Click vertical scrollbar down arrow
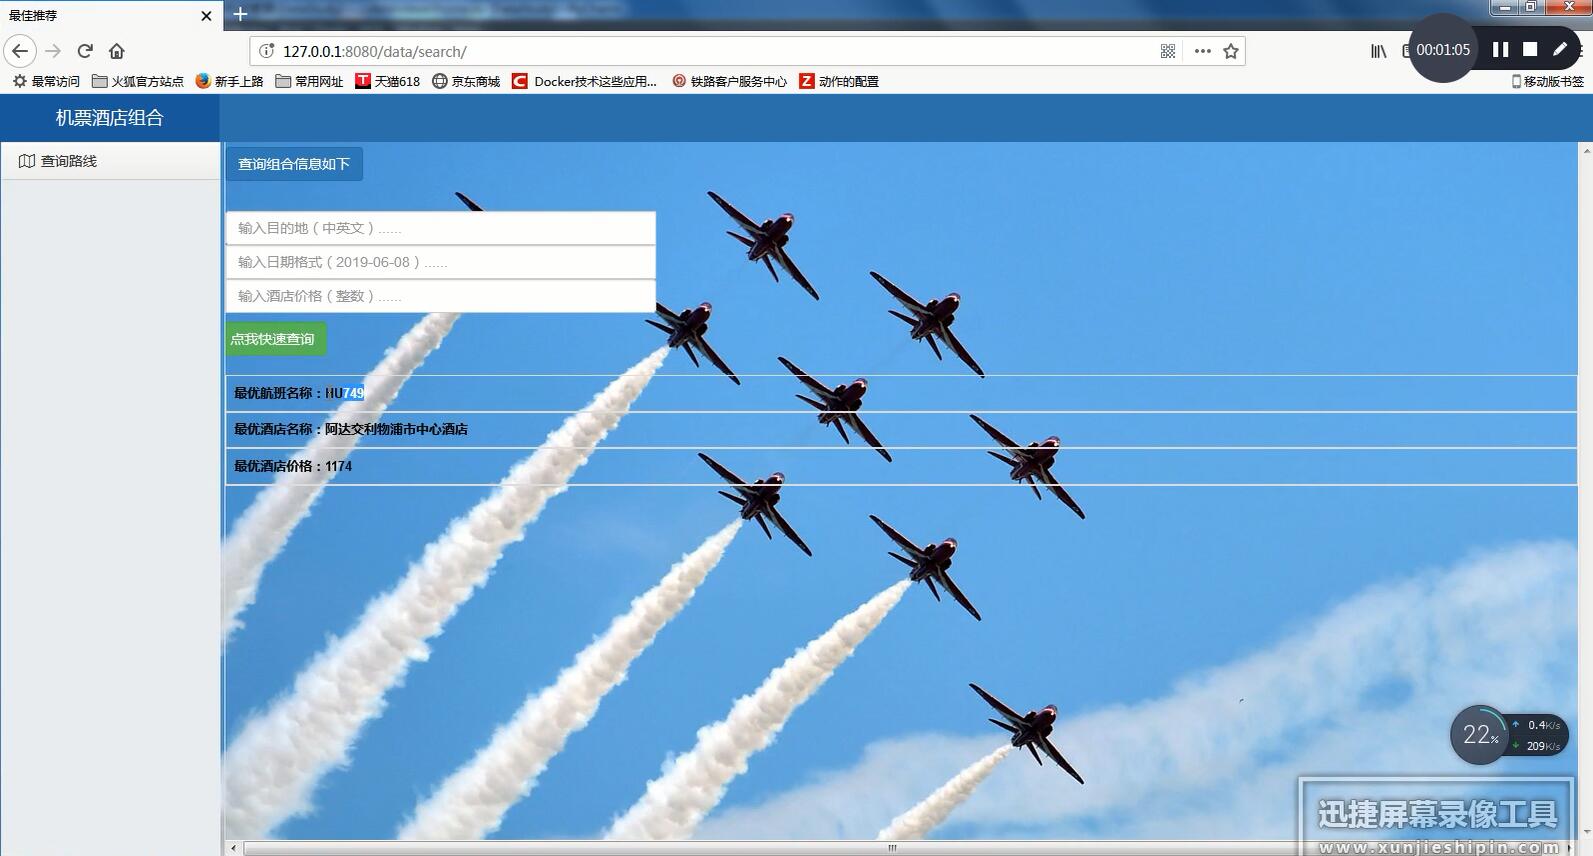This screenshot has width=1593, height=856. pyautogui.click(x=1586, y=832)
